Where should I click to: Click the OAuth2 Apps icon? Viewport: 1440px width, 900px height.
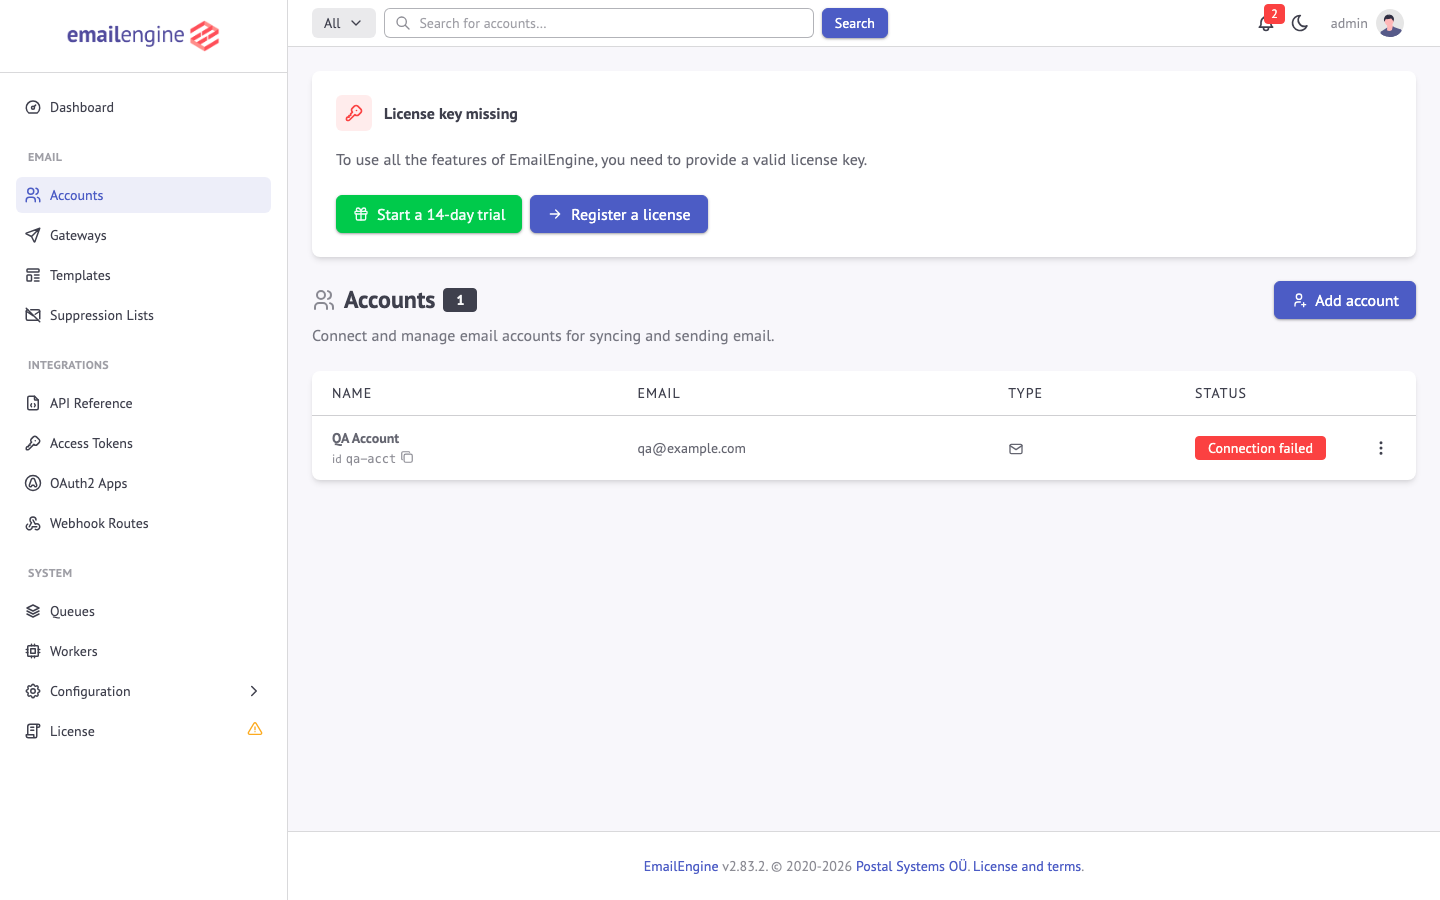tap(33, 483)
